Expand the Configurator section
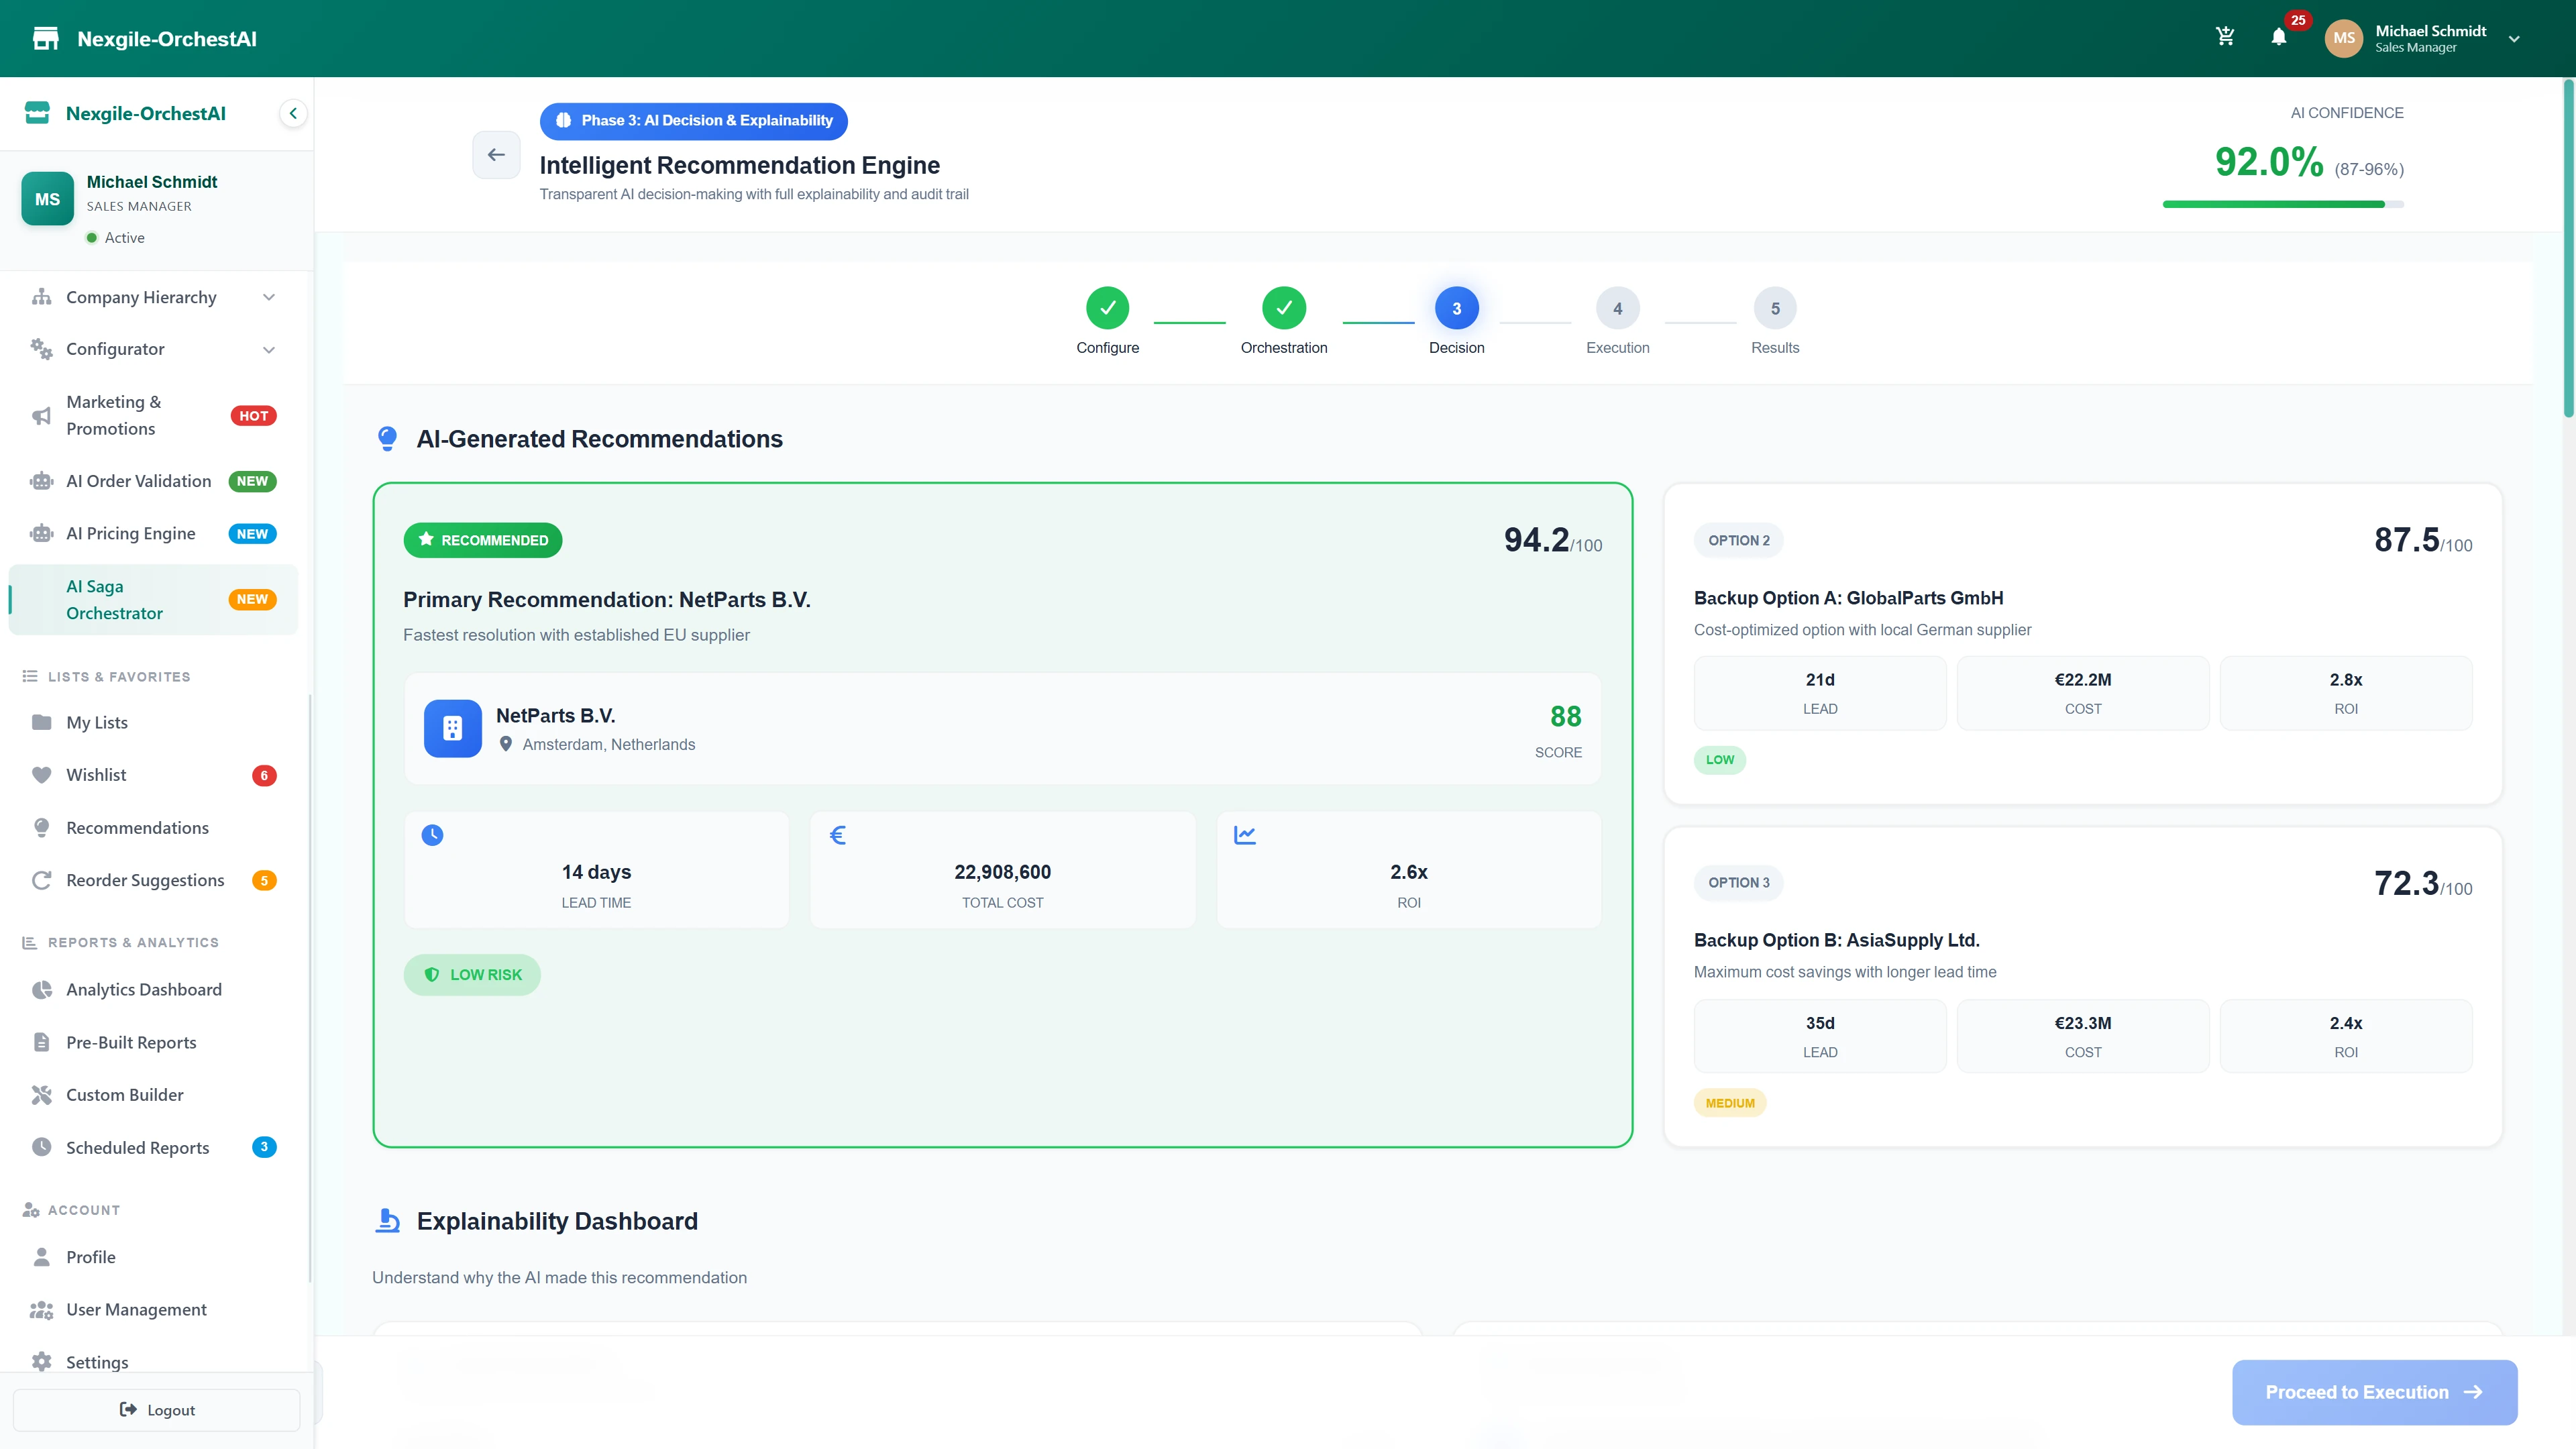The width and height of the screenshot is (2576, 1449). coord(268,349)
